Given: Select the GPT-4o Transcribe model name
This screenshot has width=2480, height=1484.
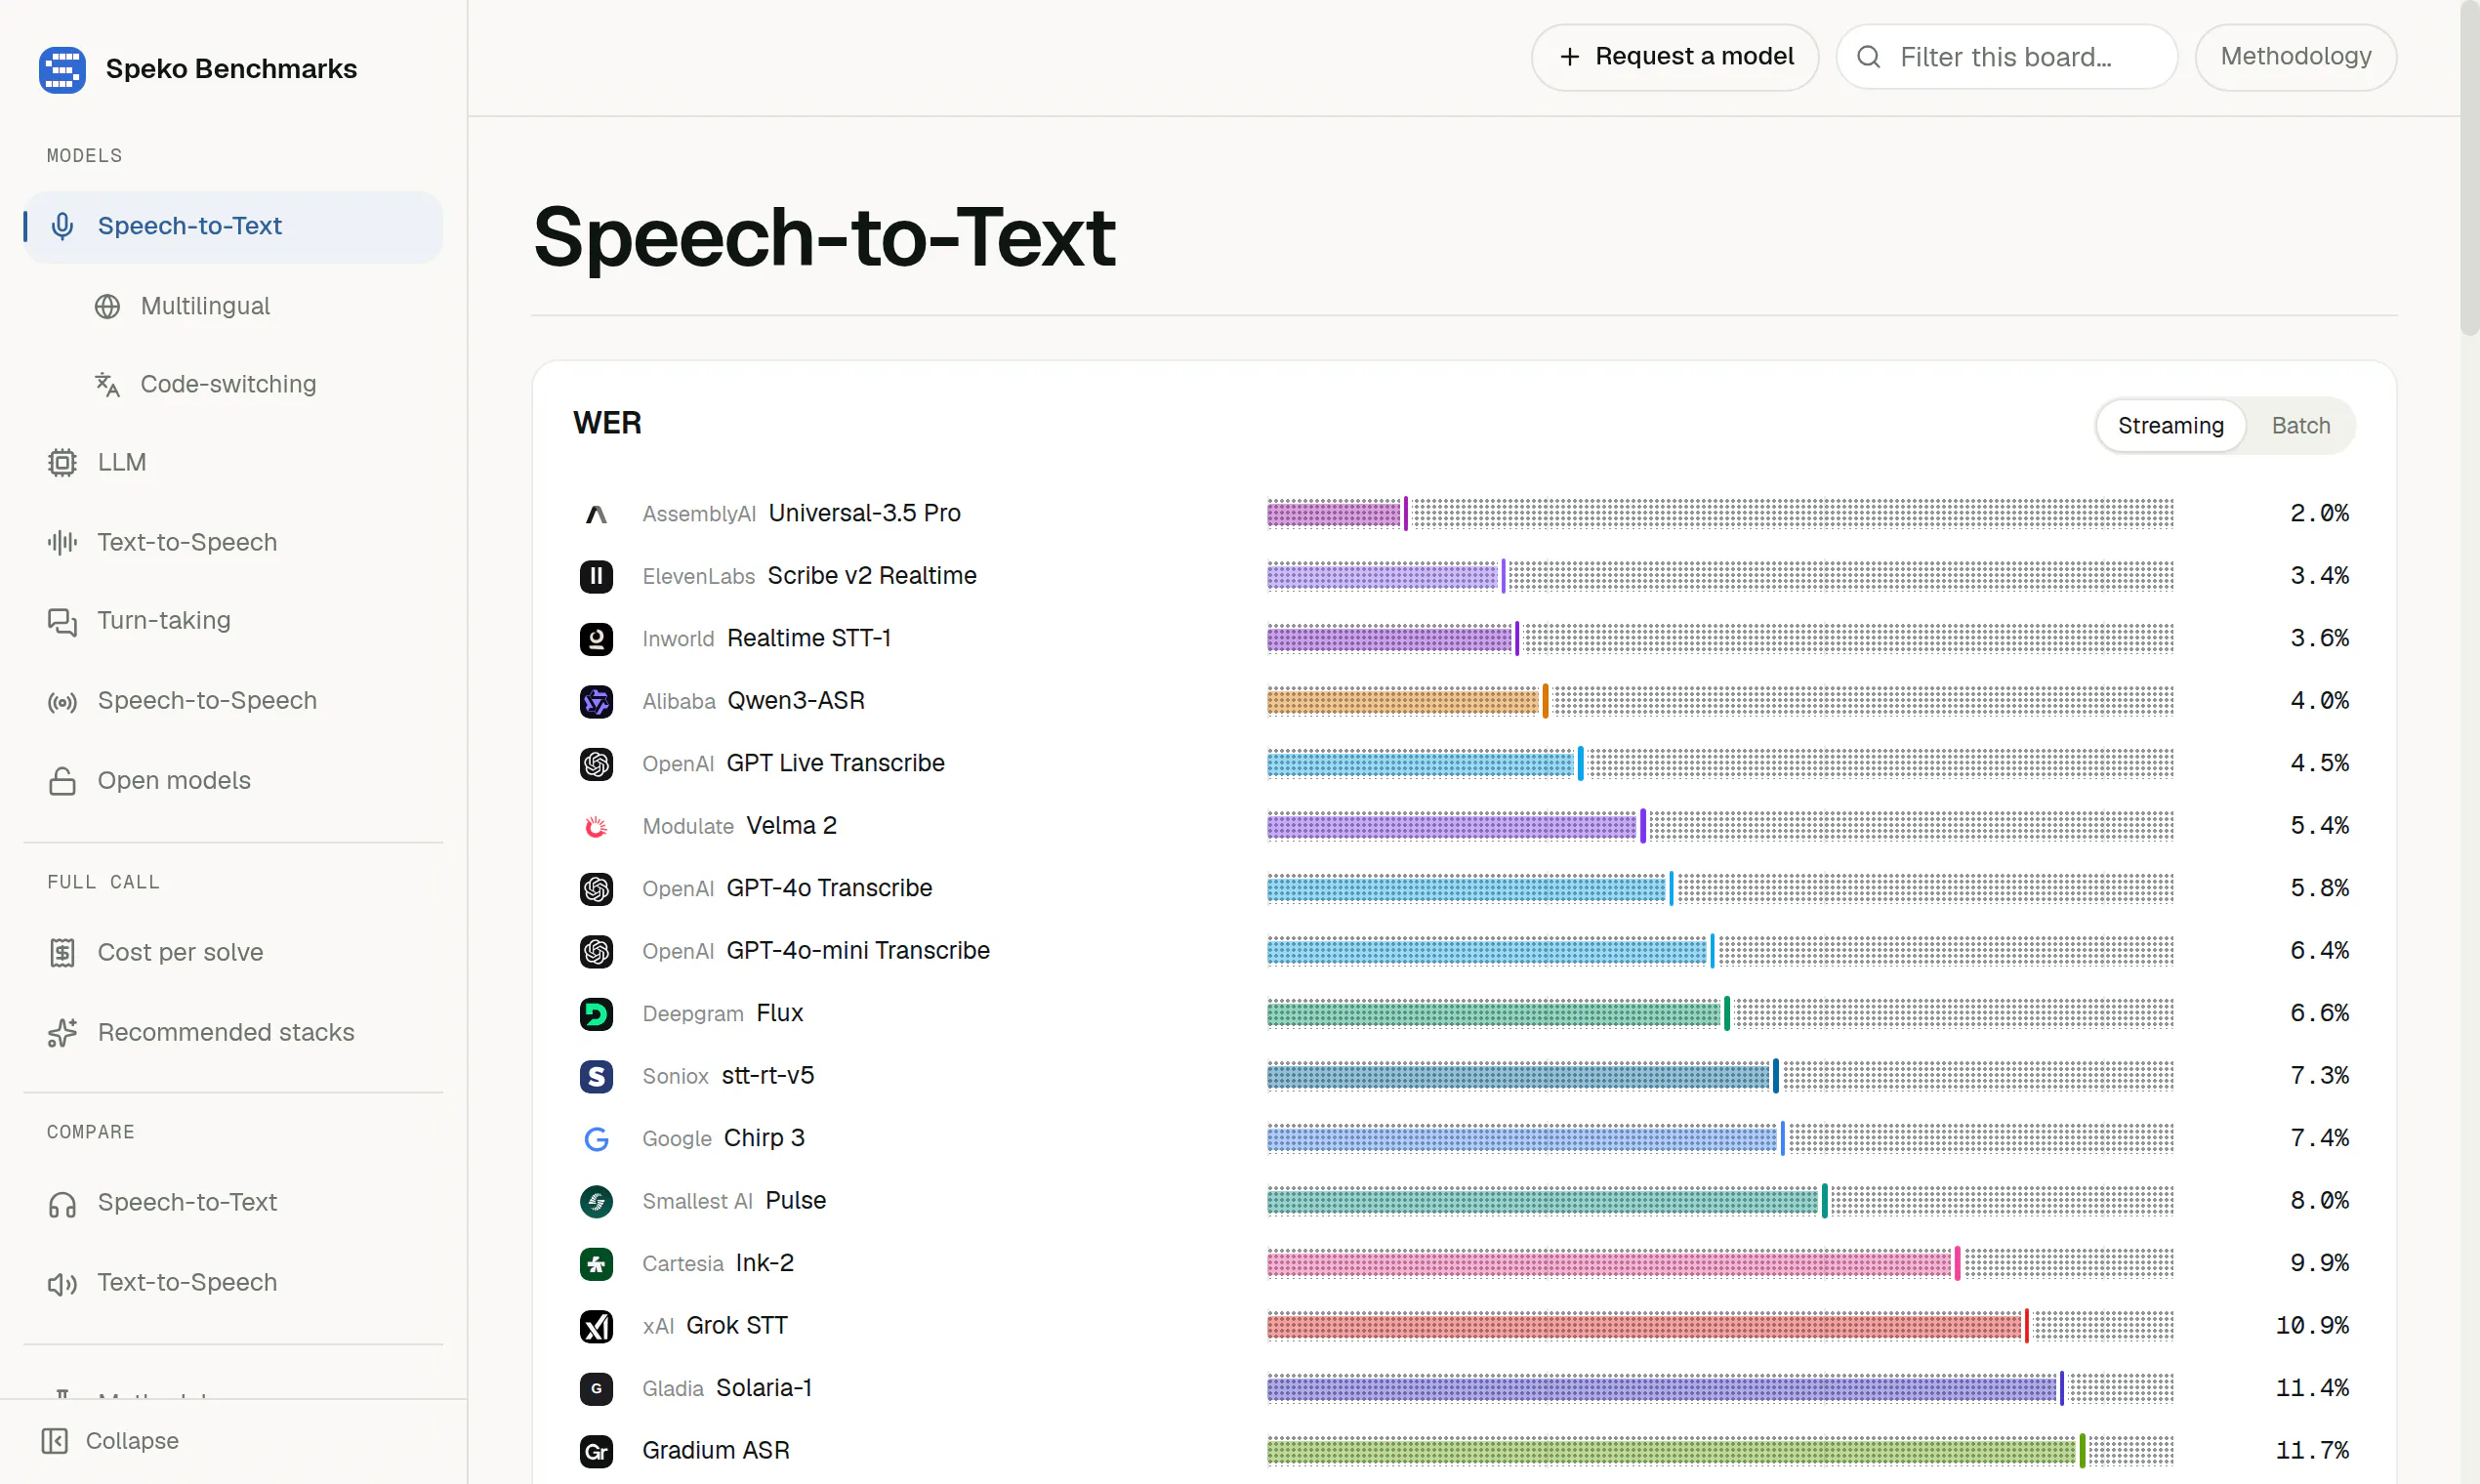Looking at the screenshot, I should pos(829,889).
